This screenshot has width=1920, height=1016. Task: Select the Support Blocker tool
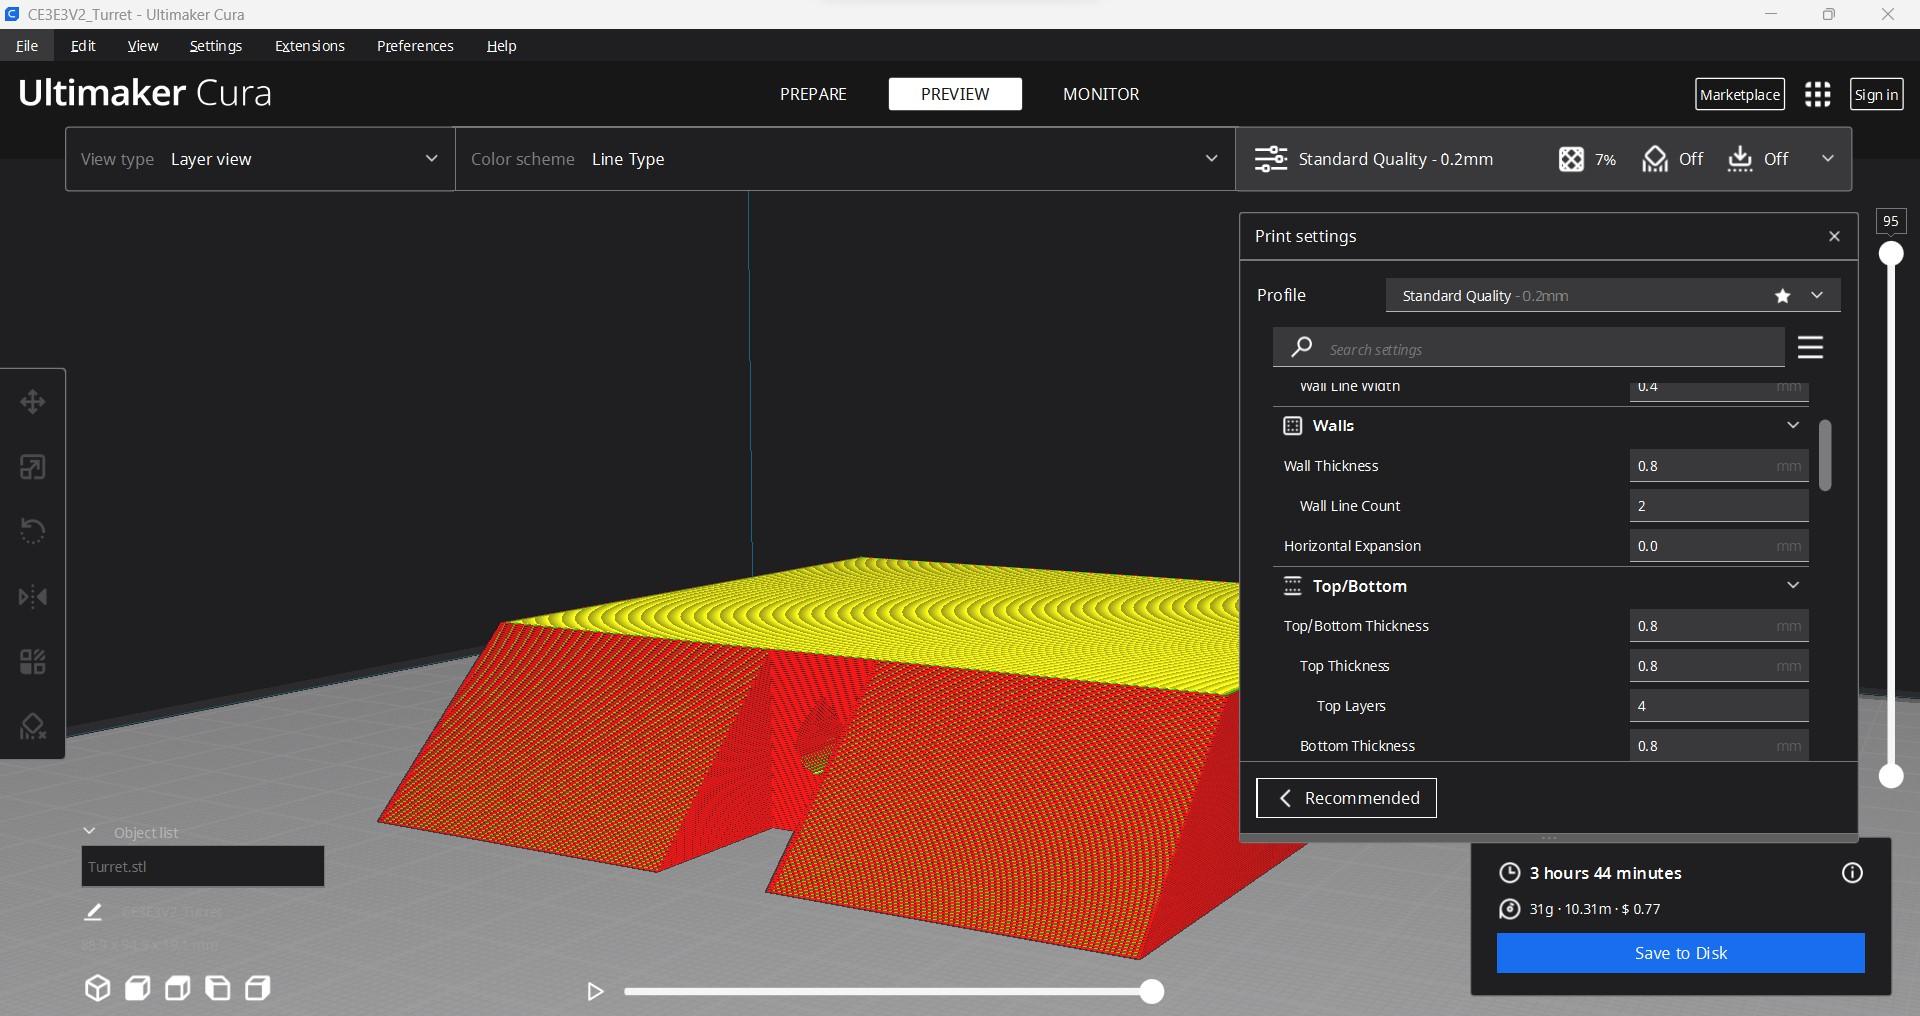coord(32,726)
